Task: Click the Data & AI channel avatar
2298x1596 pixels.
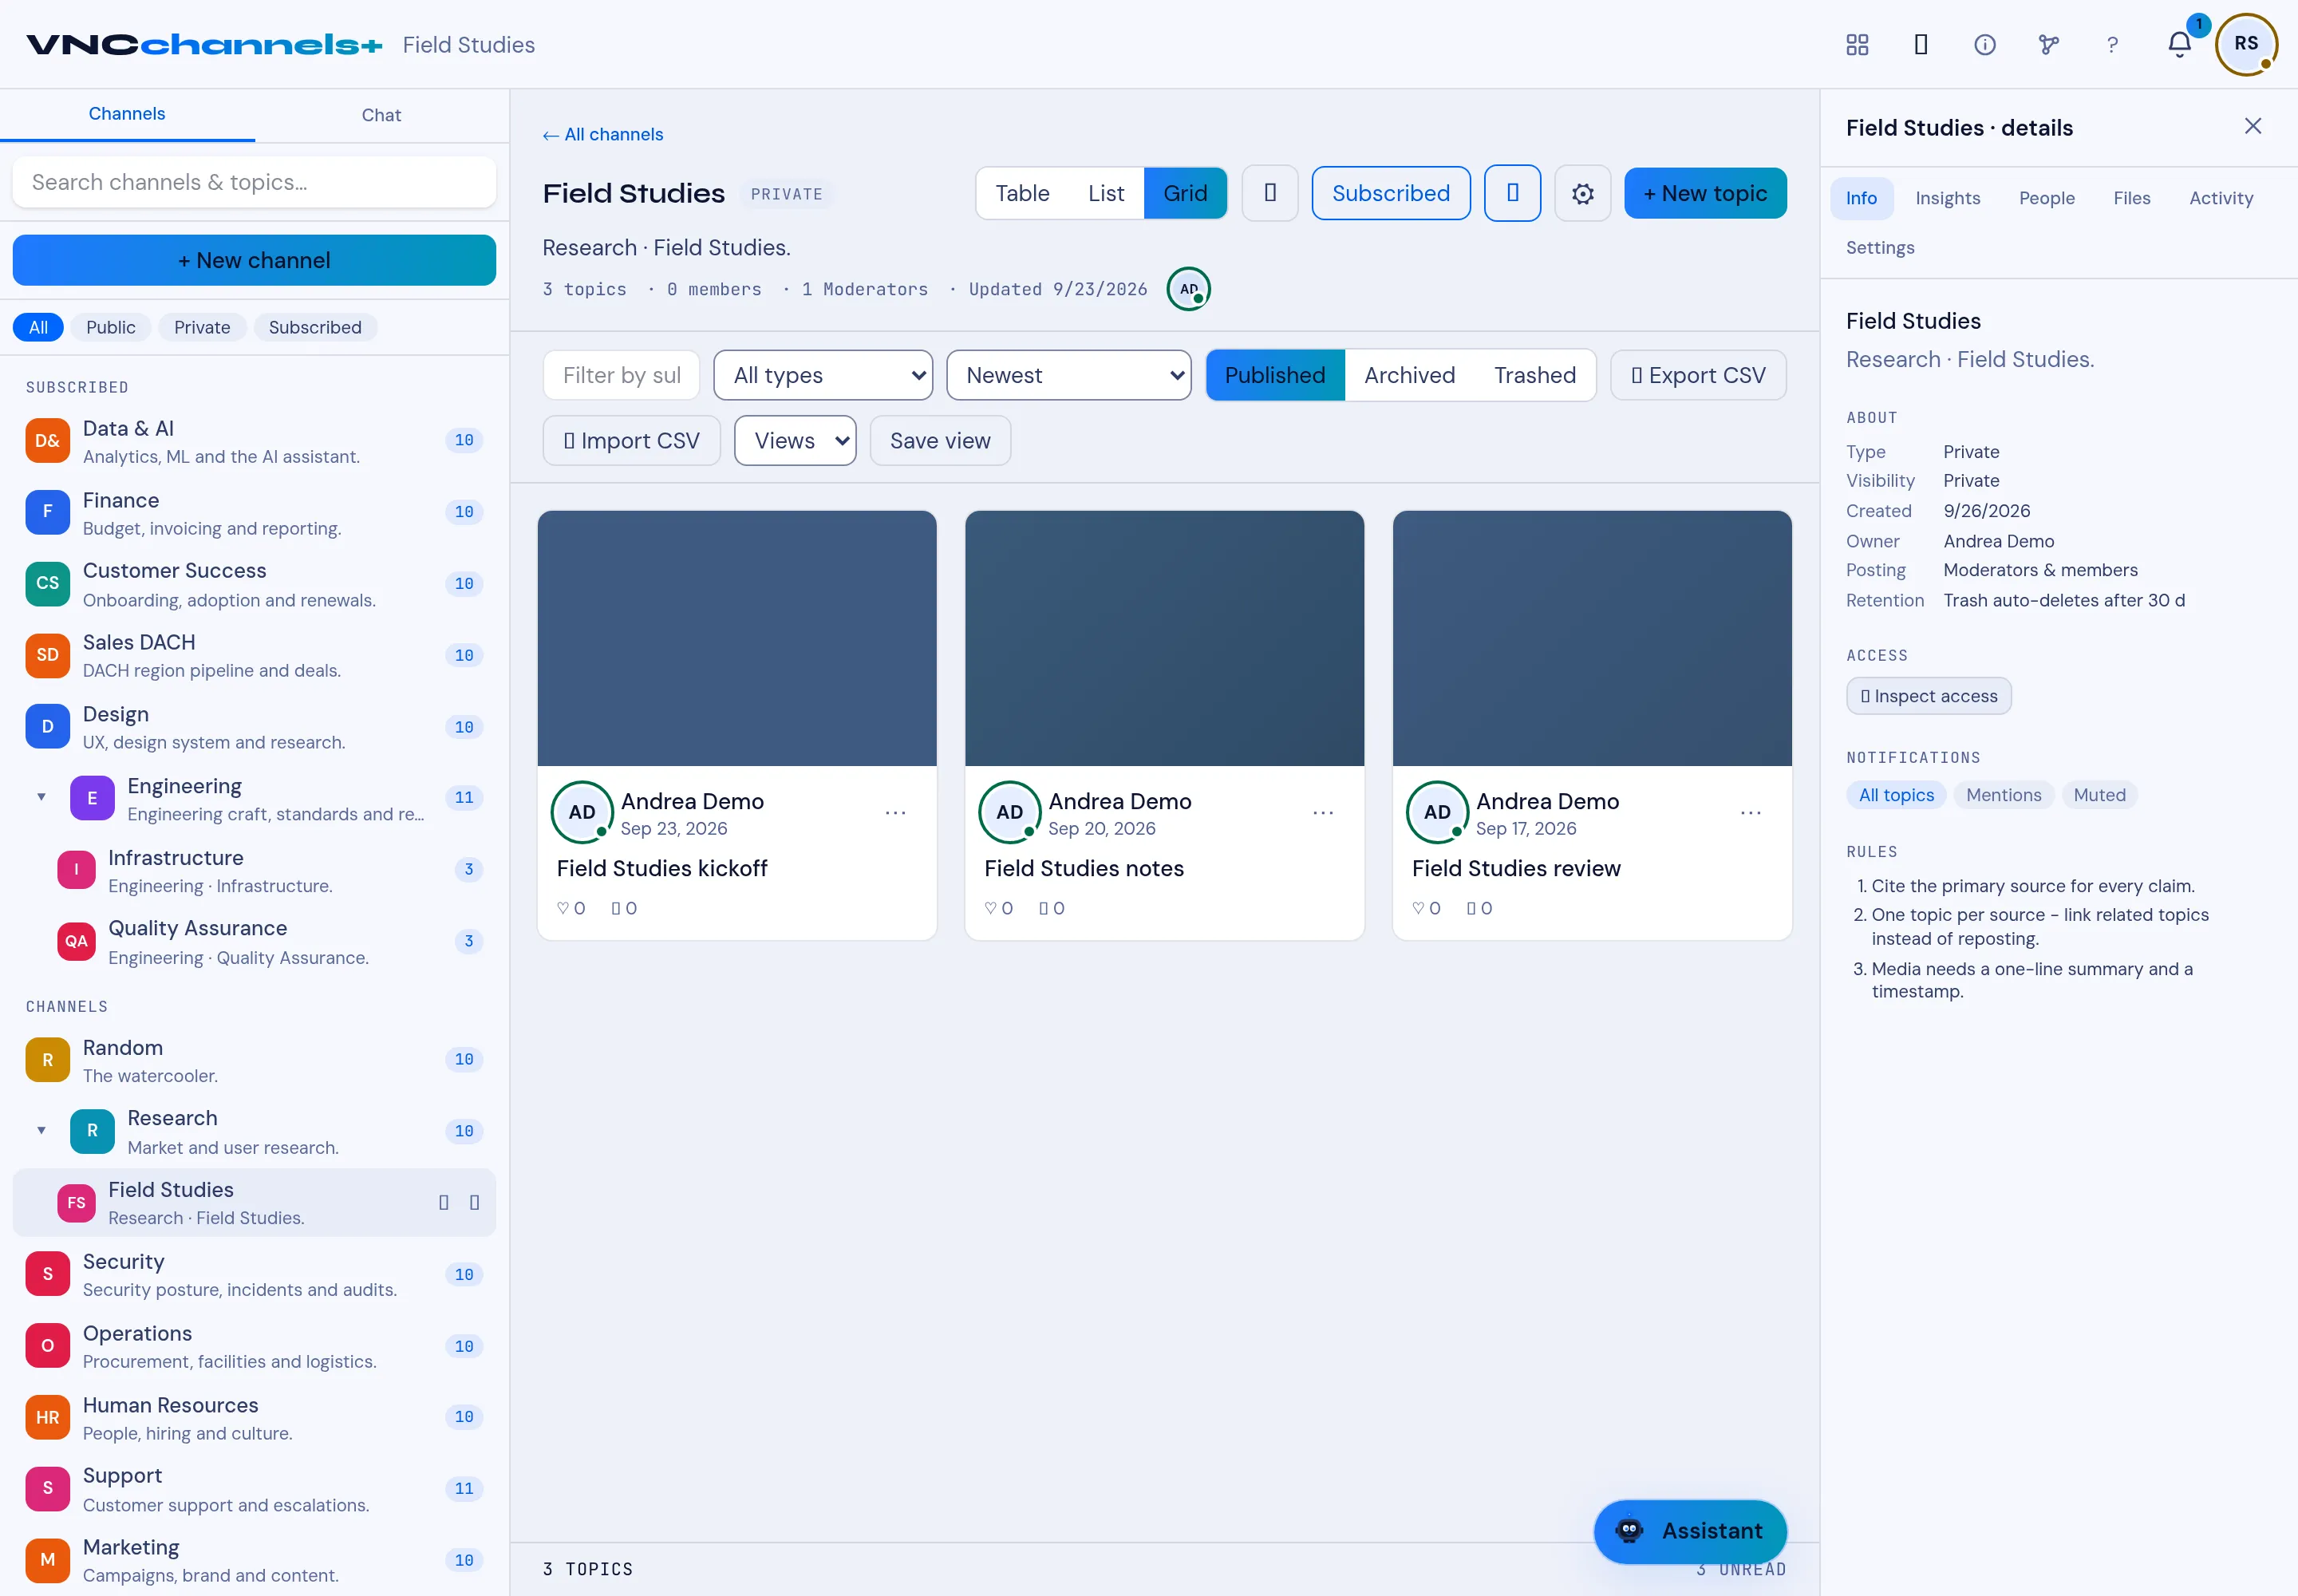Action: point(47,441)
